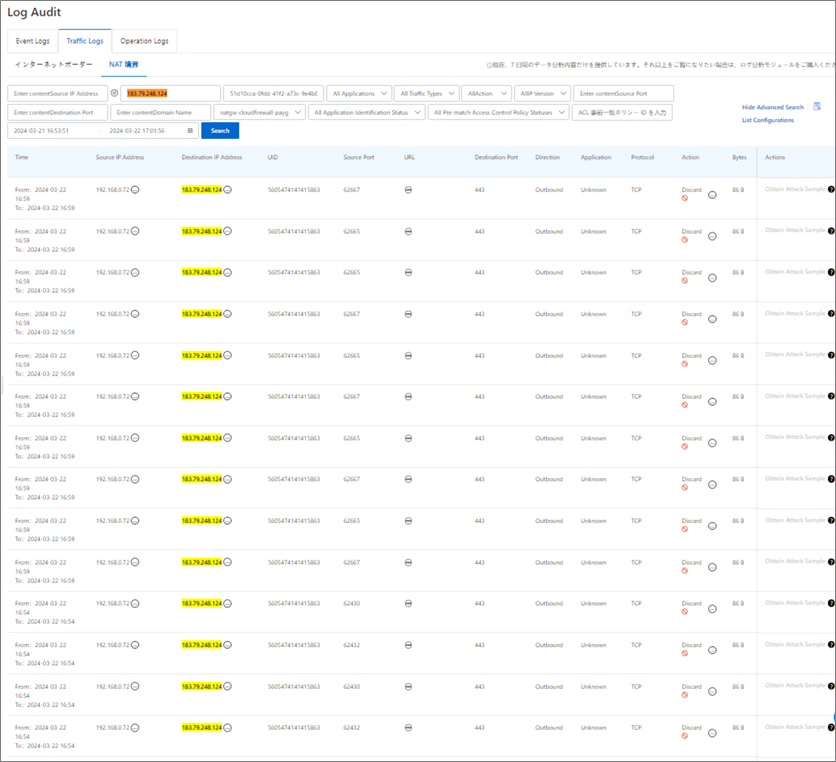Click the help icon beside first Obtain Attack Sample

[x=831, y=189]
